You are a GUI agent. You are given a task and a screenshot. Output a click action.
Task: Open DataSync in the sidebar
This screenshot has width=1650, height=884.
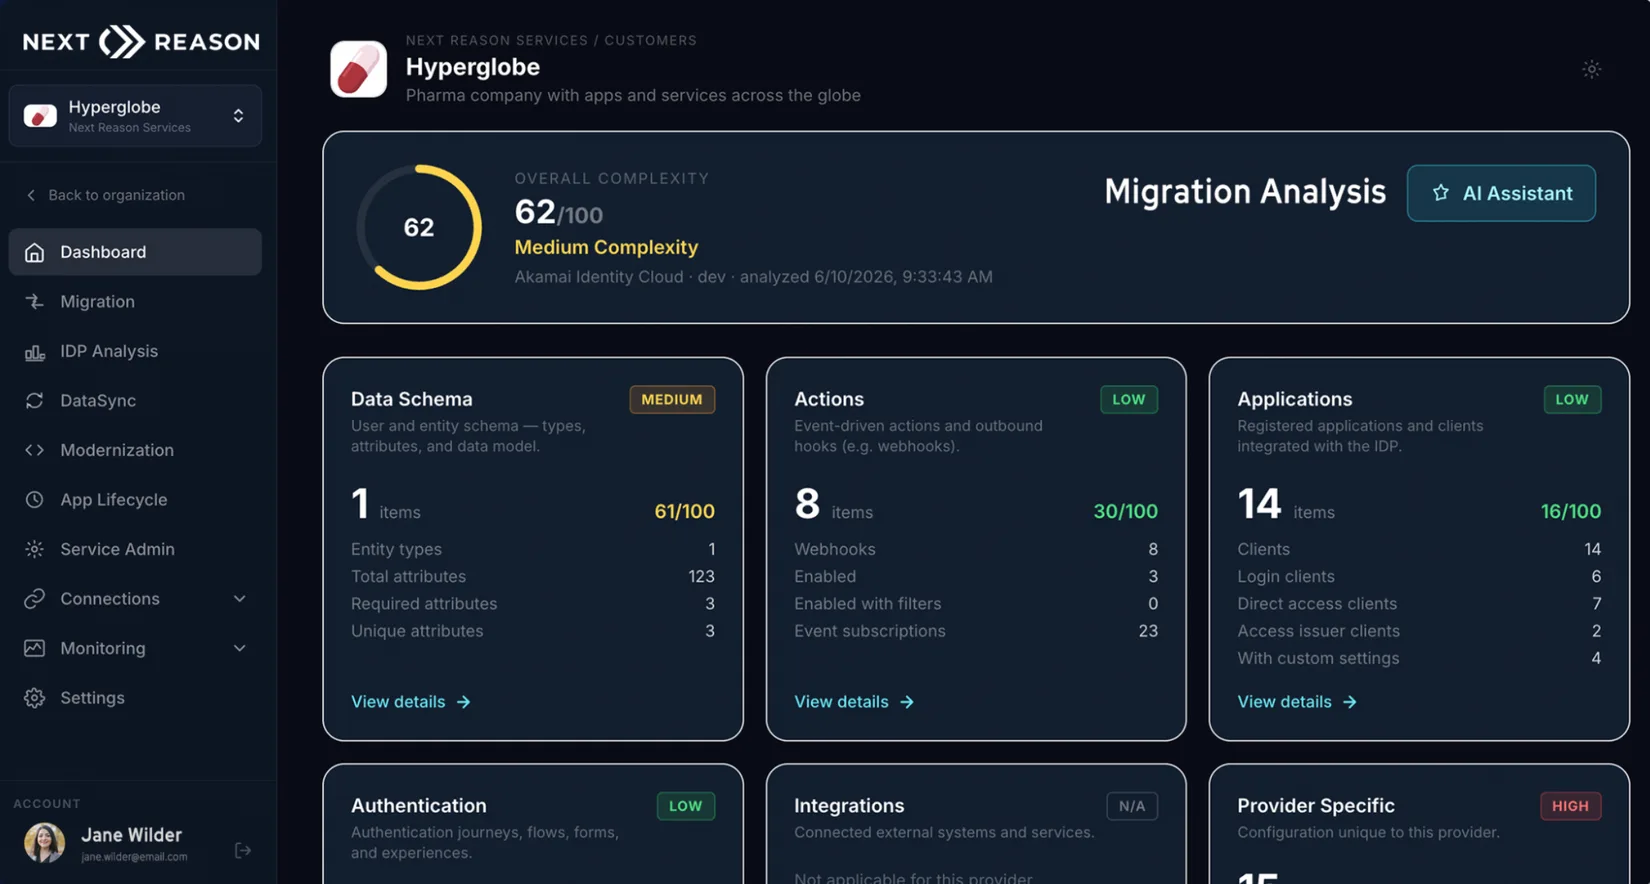tap(135, 400)
